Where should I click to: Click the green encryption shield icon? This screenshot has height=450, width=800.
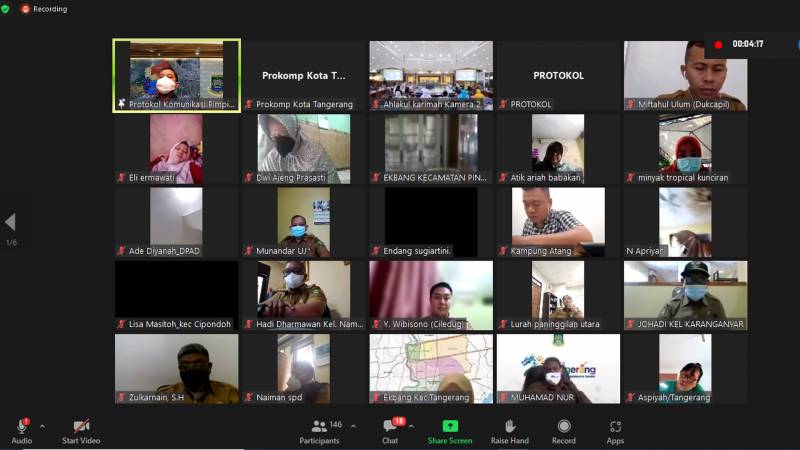tap(6, 8)
